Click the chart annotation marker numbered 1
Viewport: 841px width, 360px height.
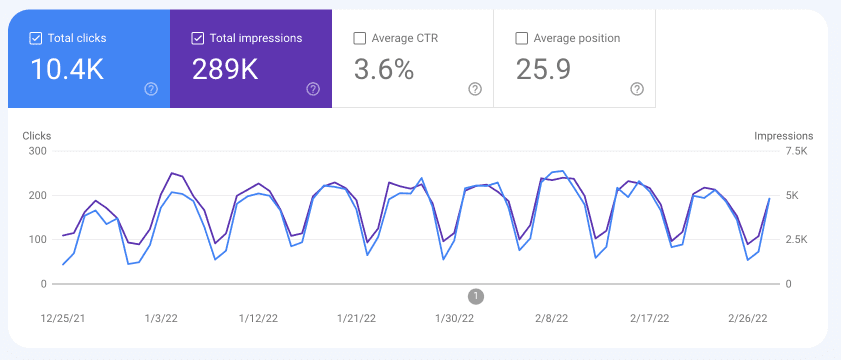(x=476, y=296)
